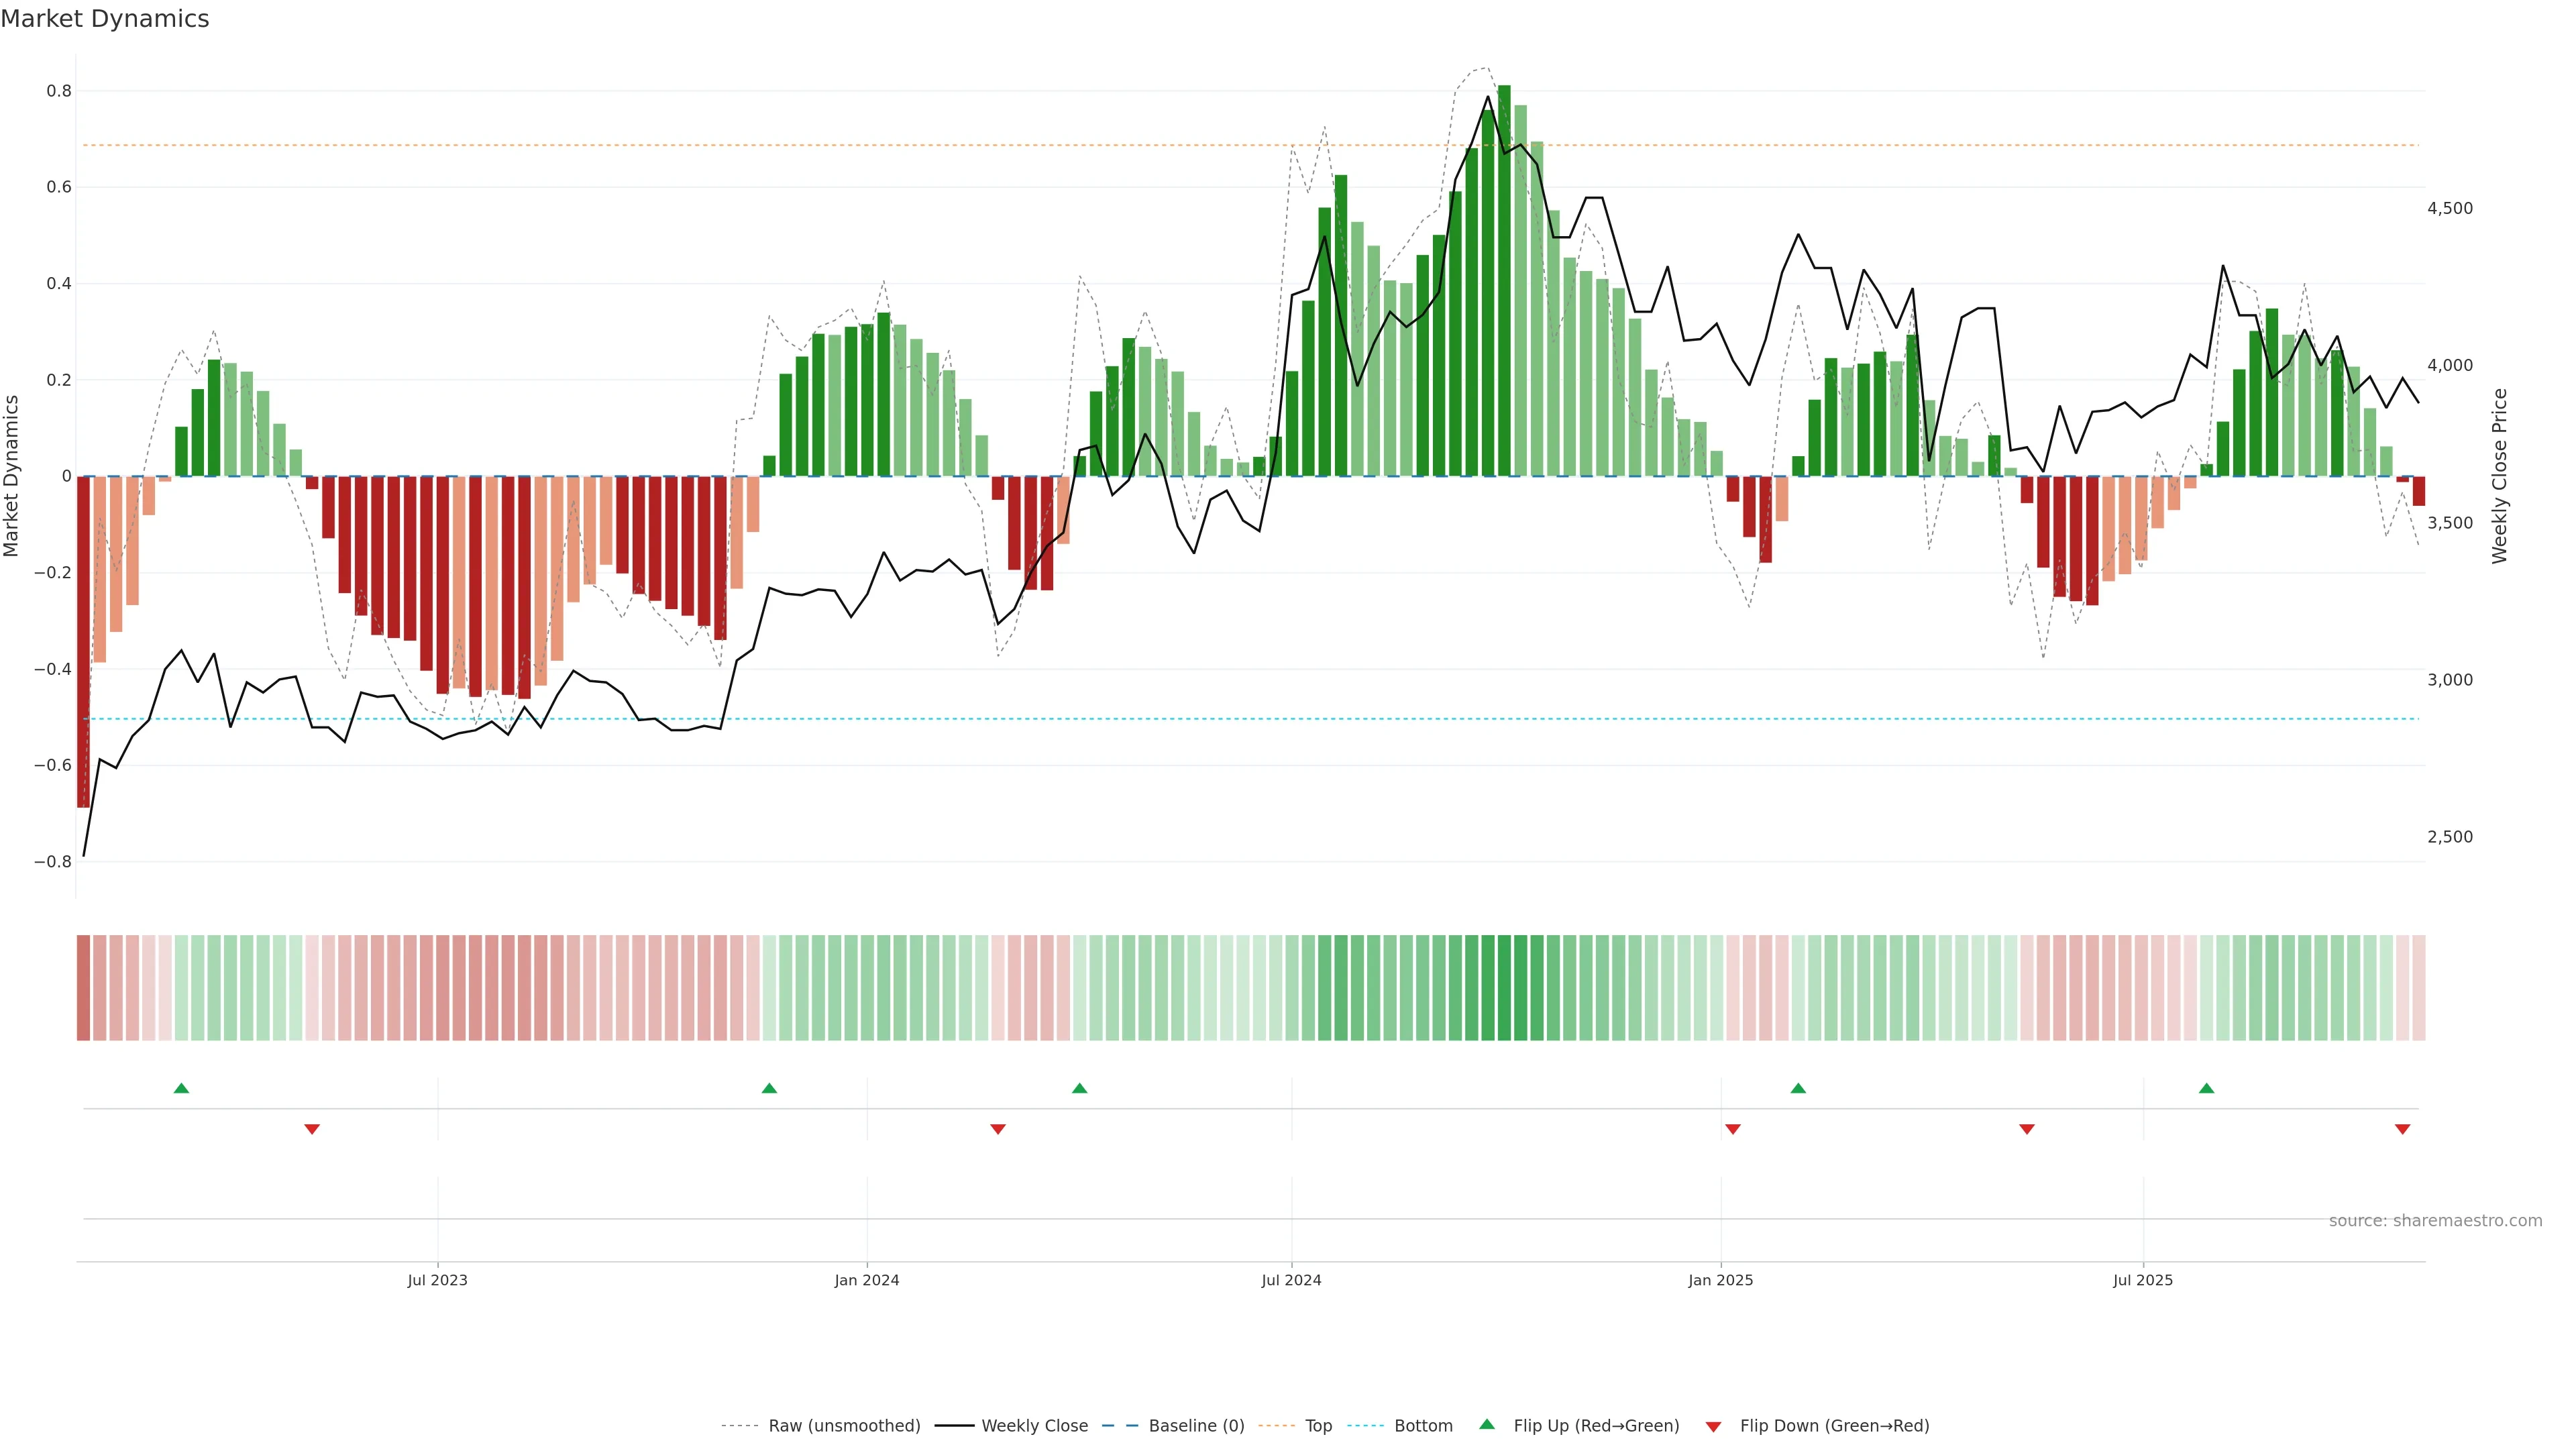Screen dimensions: 2576x1449
Task: Click the Jul 2024 x-axis label
Action: [x=1291, y=1280]
